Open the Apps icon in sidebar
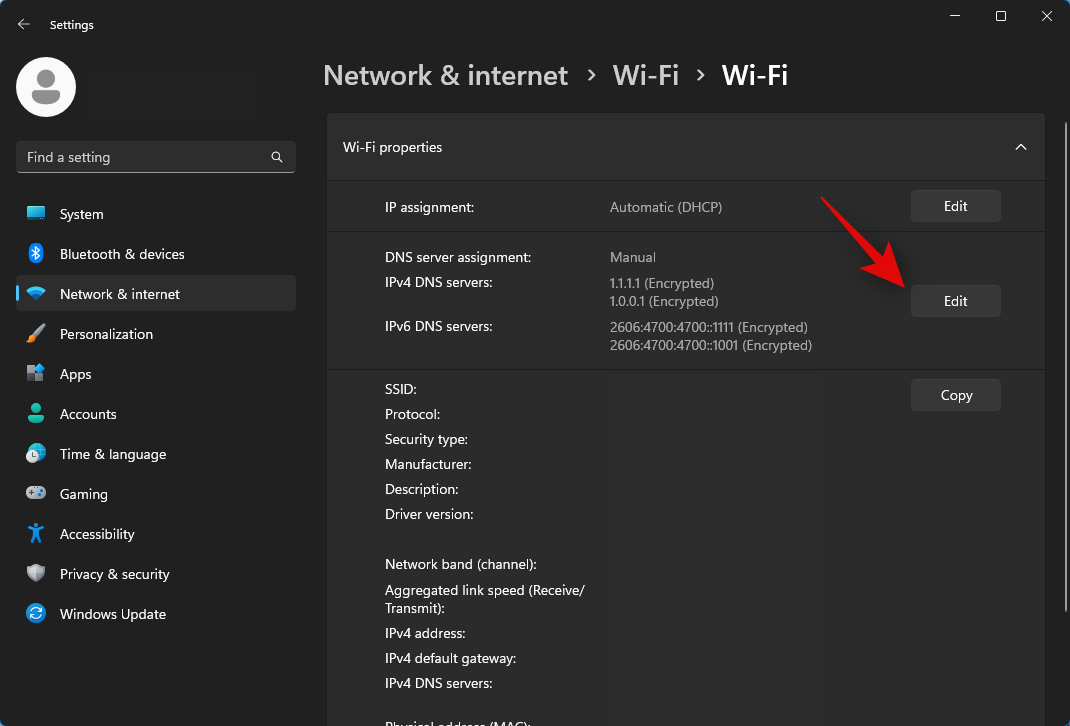This screenshot has width=1070, height=726. [x=36, y=374]
